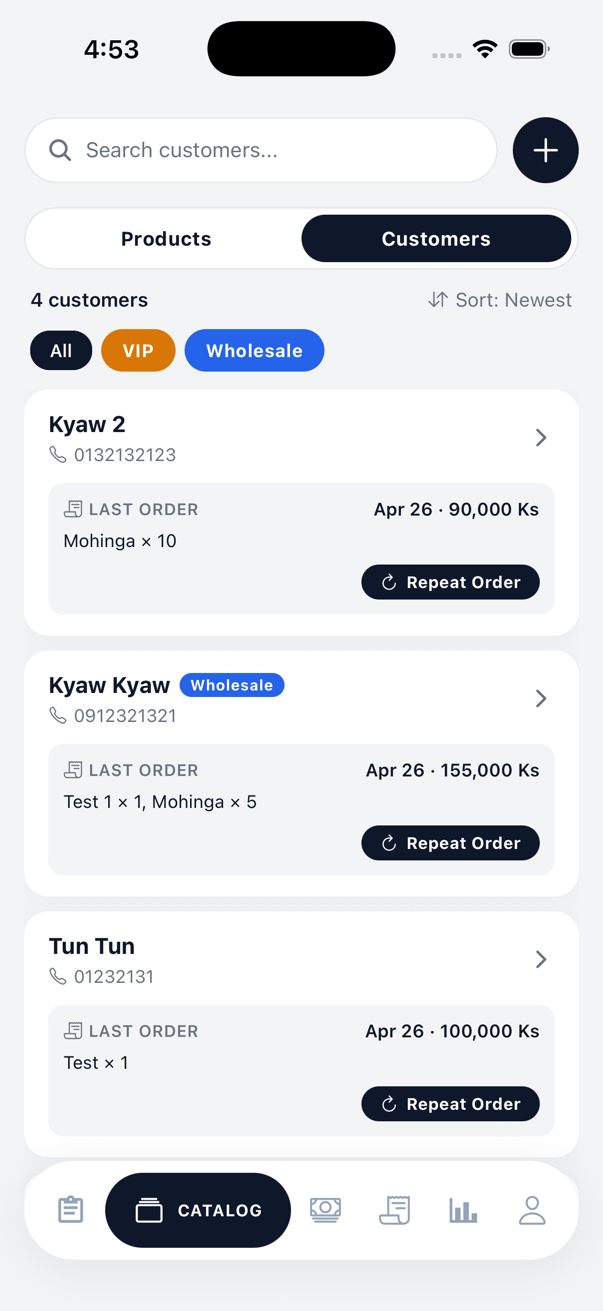This screenshot has height=1311, width=603.
Task: Tap the battery indicator in status bar
Action: (x=528, y=47)
